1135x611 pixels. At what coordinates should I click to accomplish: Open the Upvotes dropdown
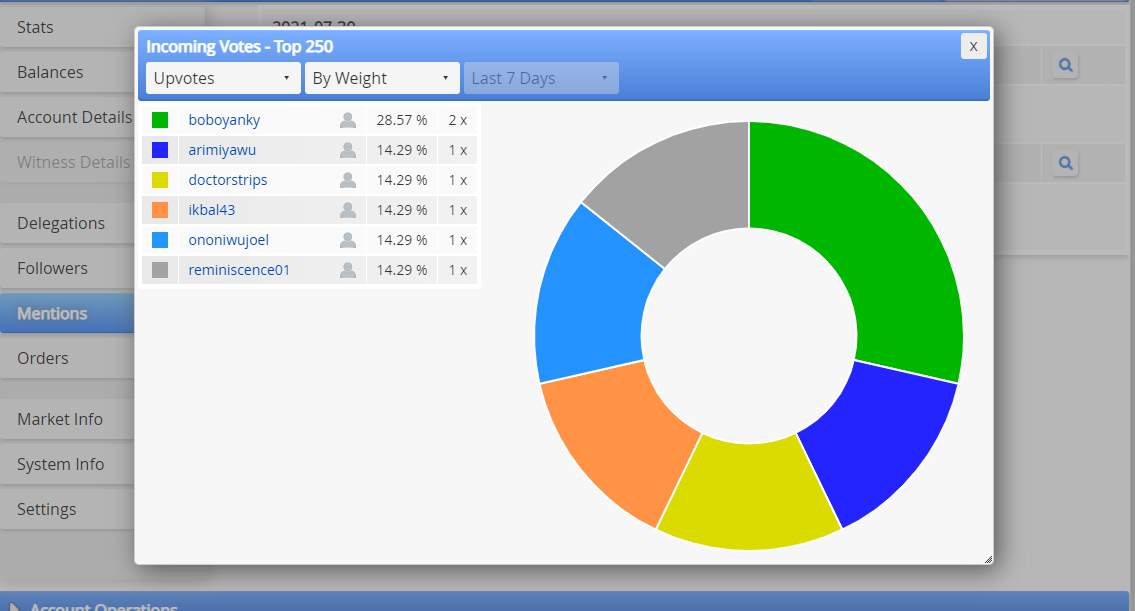pyautogui.click(x=223, y=78)
